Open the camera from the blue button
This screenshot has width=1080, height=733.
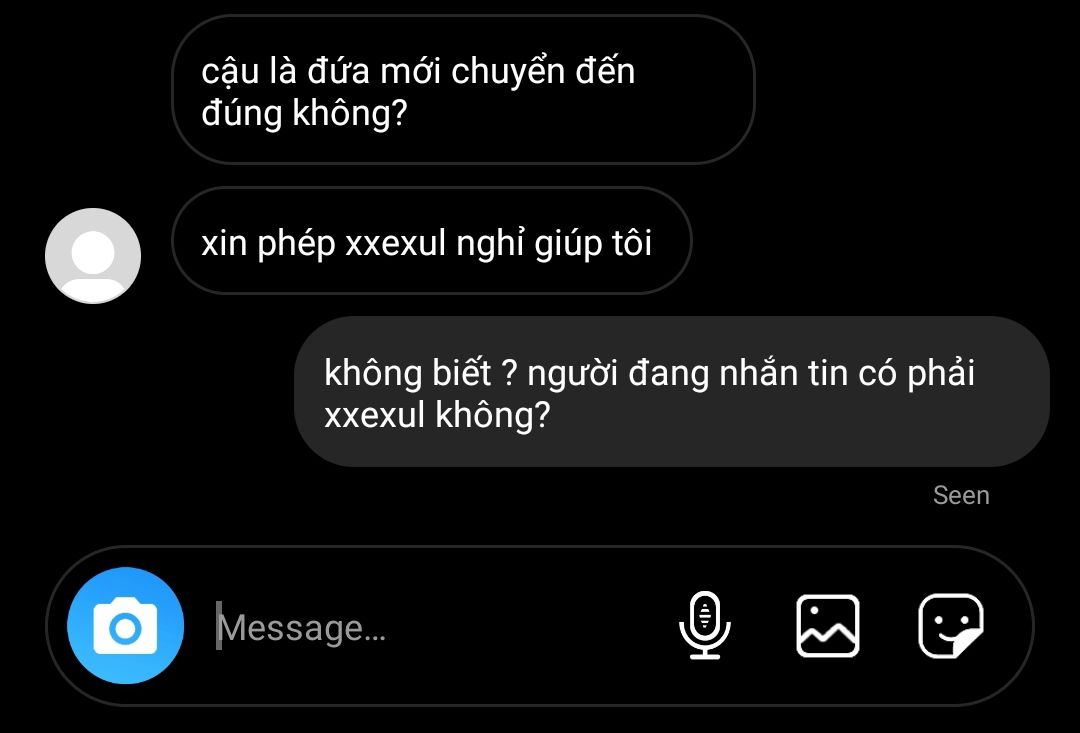coord(125,626)
